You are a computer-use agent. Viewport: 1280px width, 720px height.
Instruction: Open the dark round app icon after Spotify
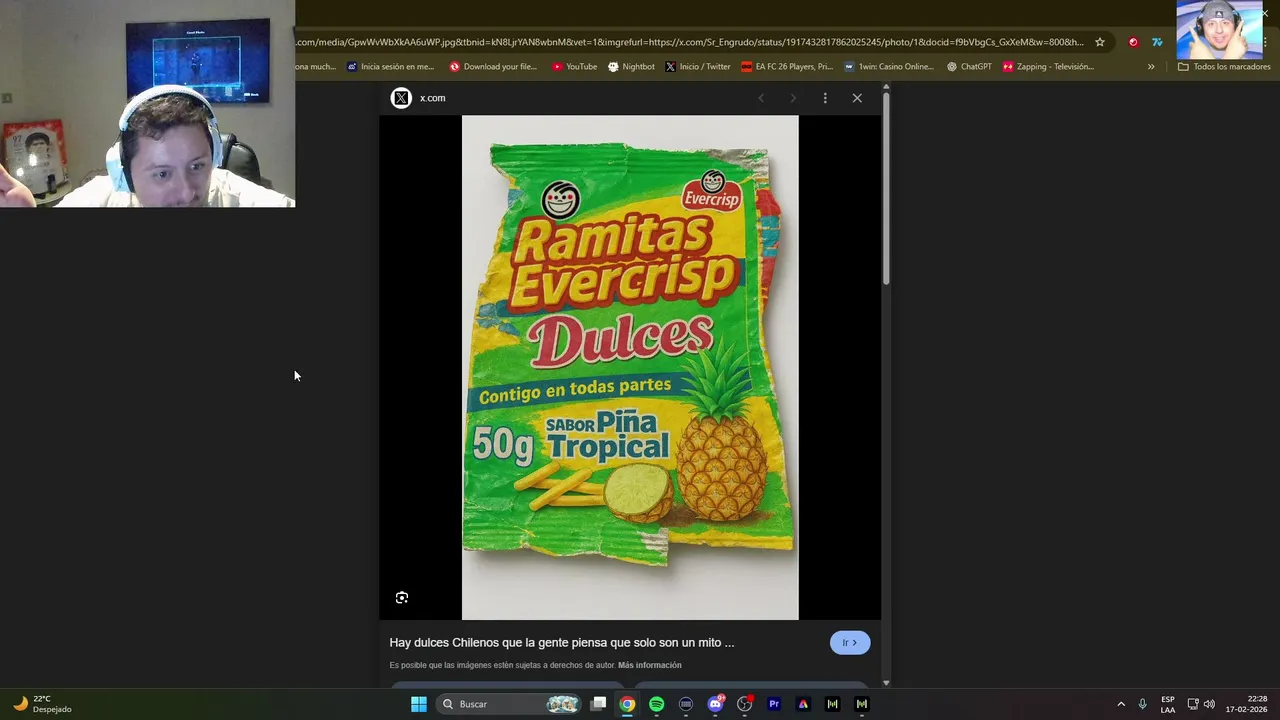pyautogui.click(x=686, y=704)
